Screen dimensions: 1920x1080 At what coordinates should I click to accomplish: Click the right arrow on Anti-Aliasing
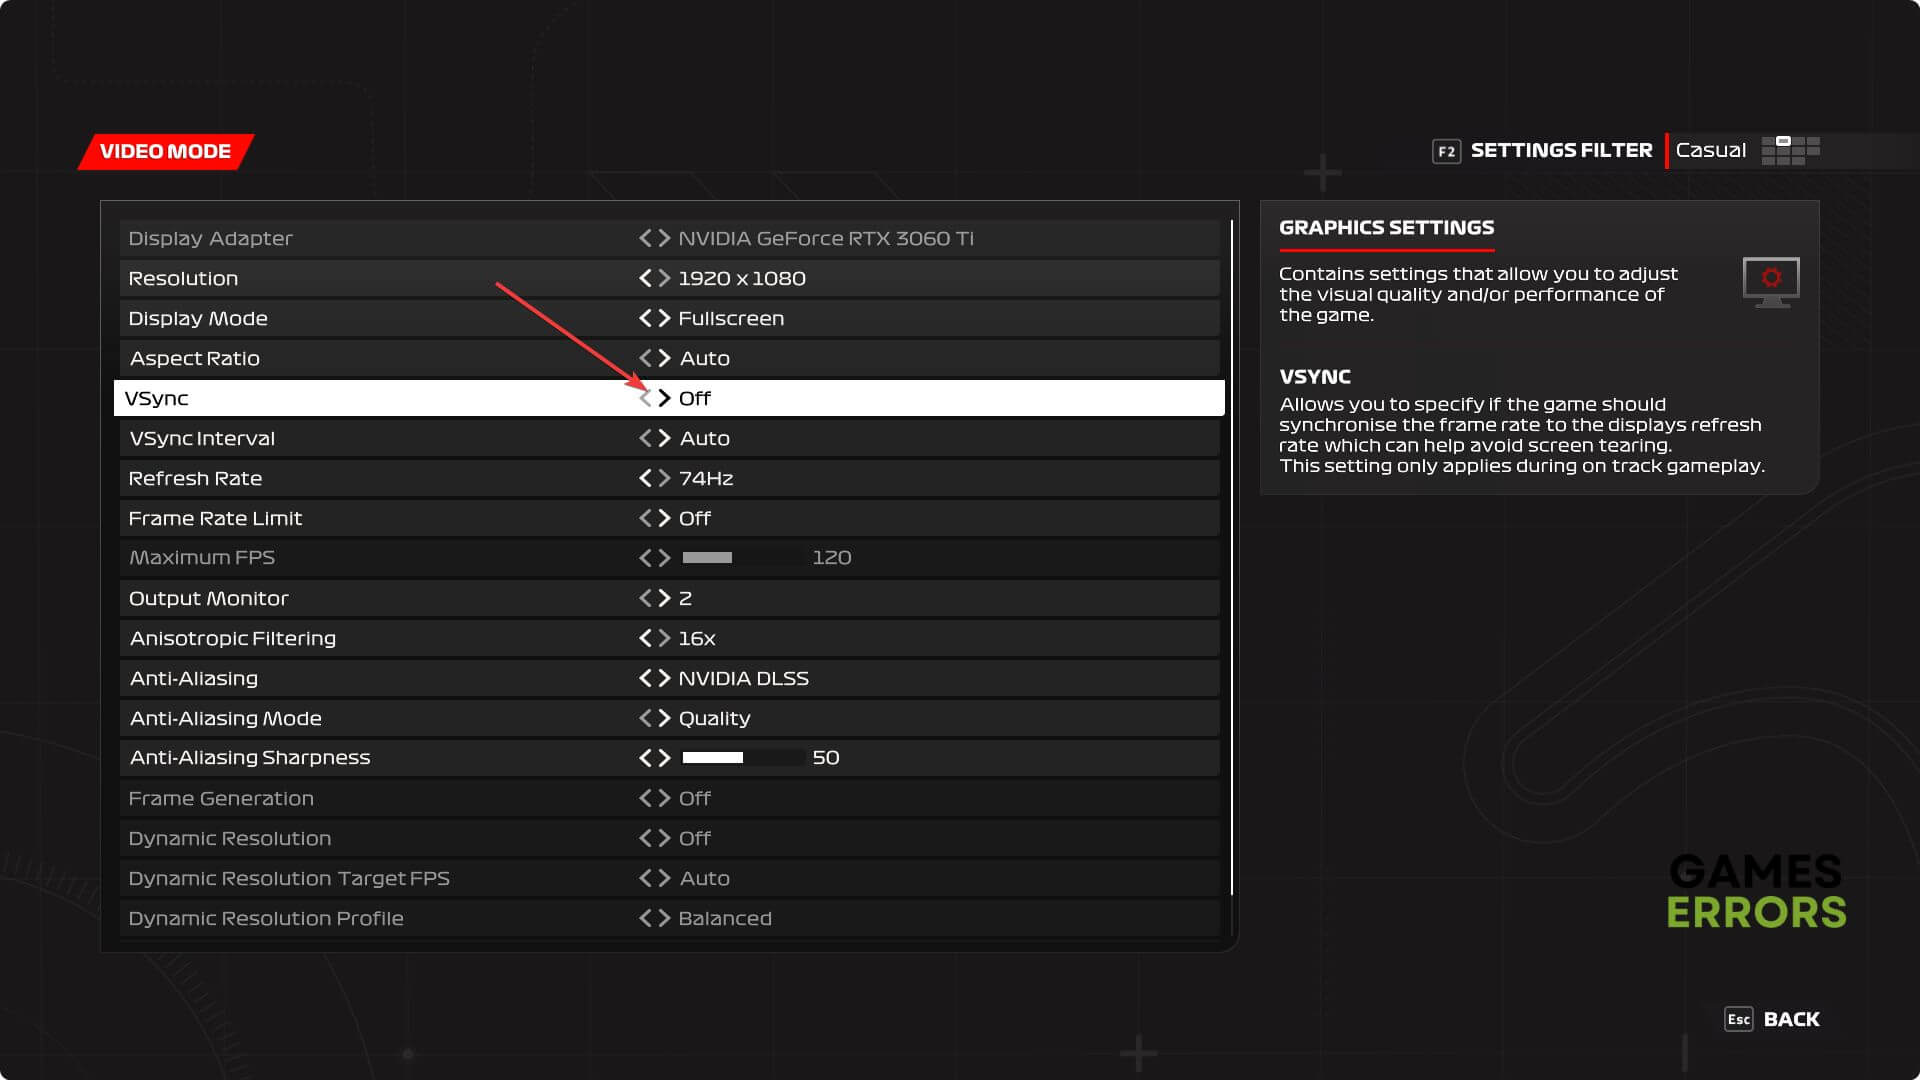[665, 678]
